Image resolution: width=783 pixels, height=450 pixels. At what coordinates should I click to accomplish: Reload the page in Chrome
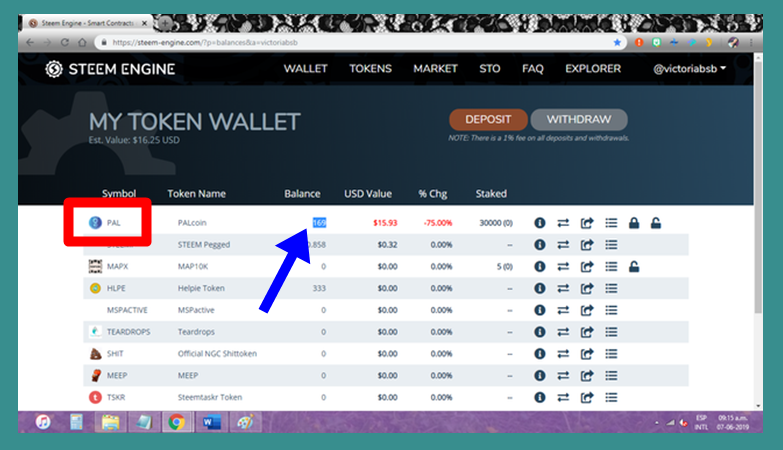pos(64,42)
